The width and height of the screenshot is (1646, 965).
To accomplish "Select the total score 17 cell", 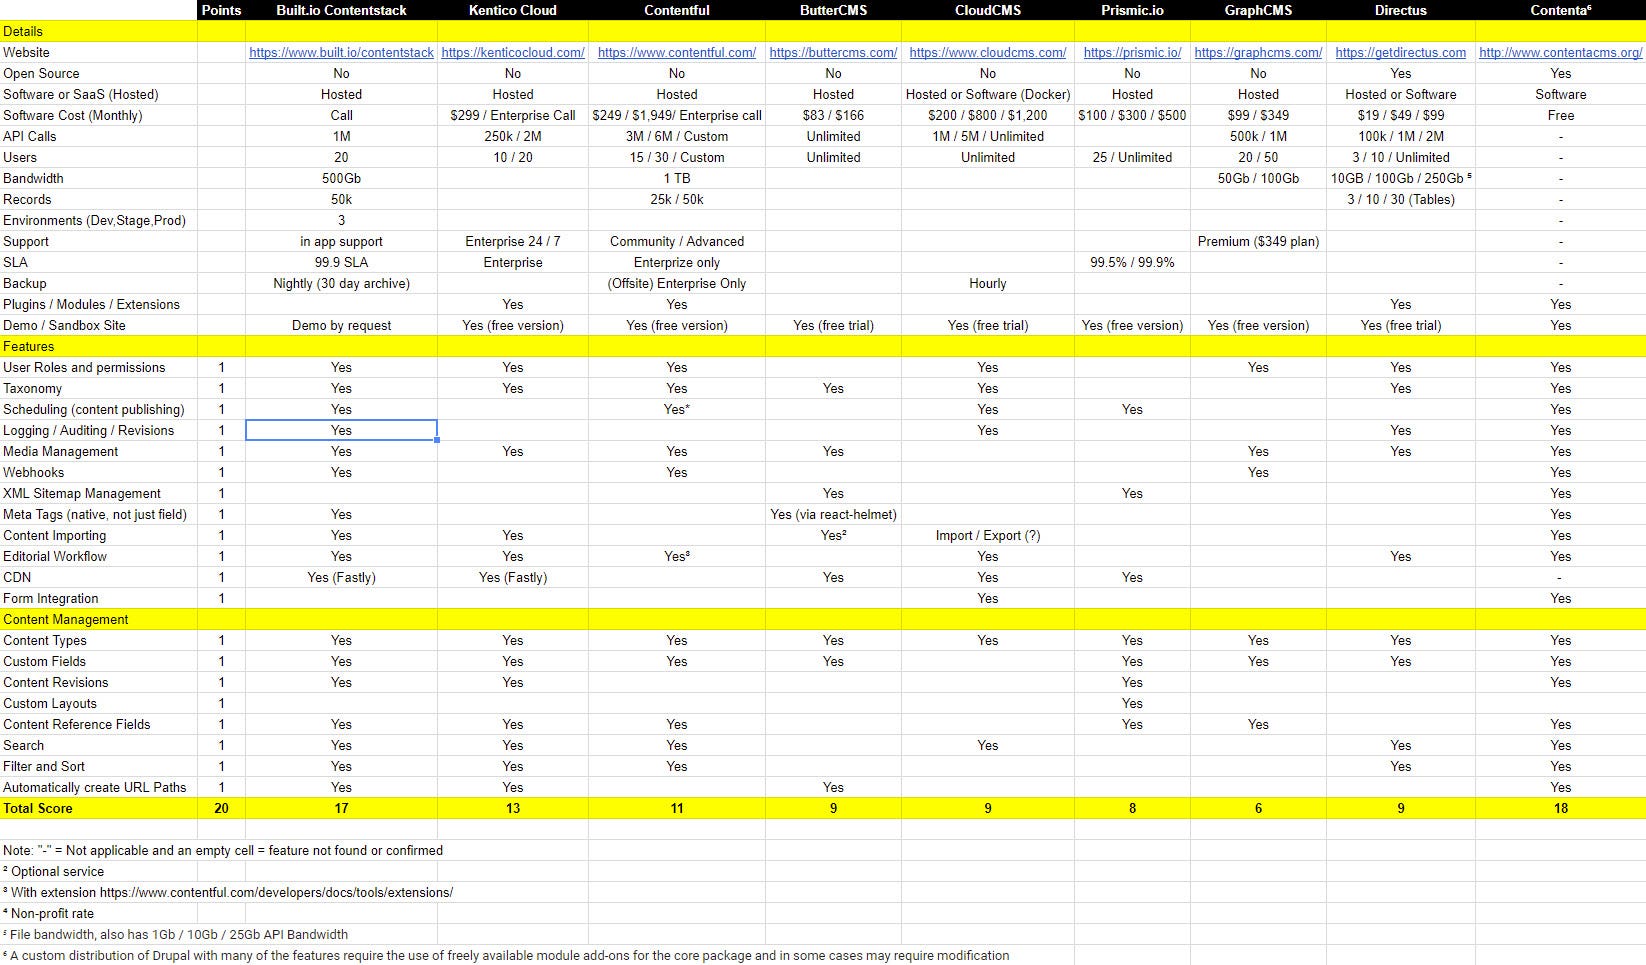I will pyautogui.click(x=342, y=808).
